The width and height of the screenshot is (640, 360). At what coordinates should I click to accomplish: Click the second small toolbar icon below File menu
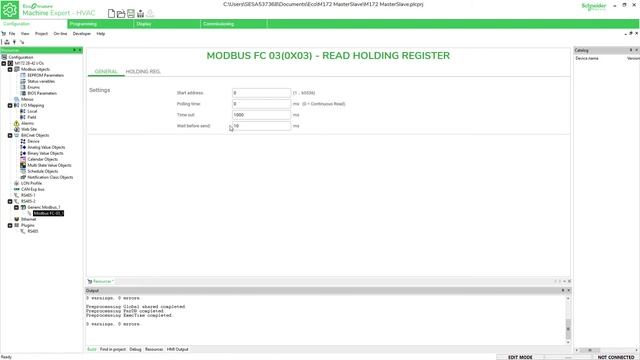pyautogui.click(x=14, y=42)
